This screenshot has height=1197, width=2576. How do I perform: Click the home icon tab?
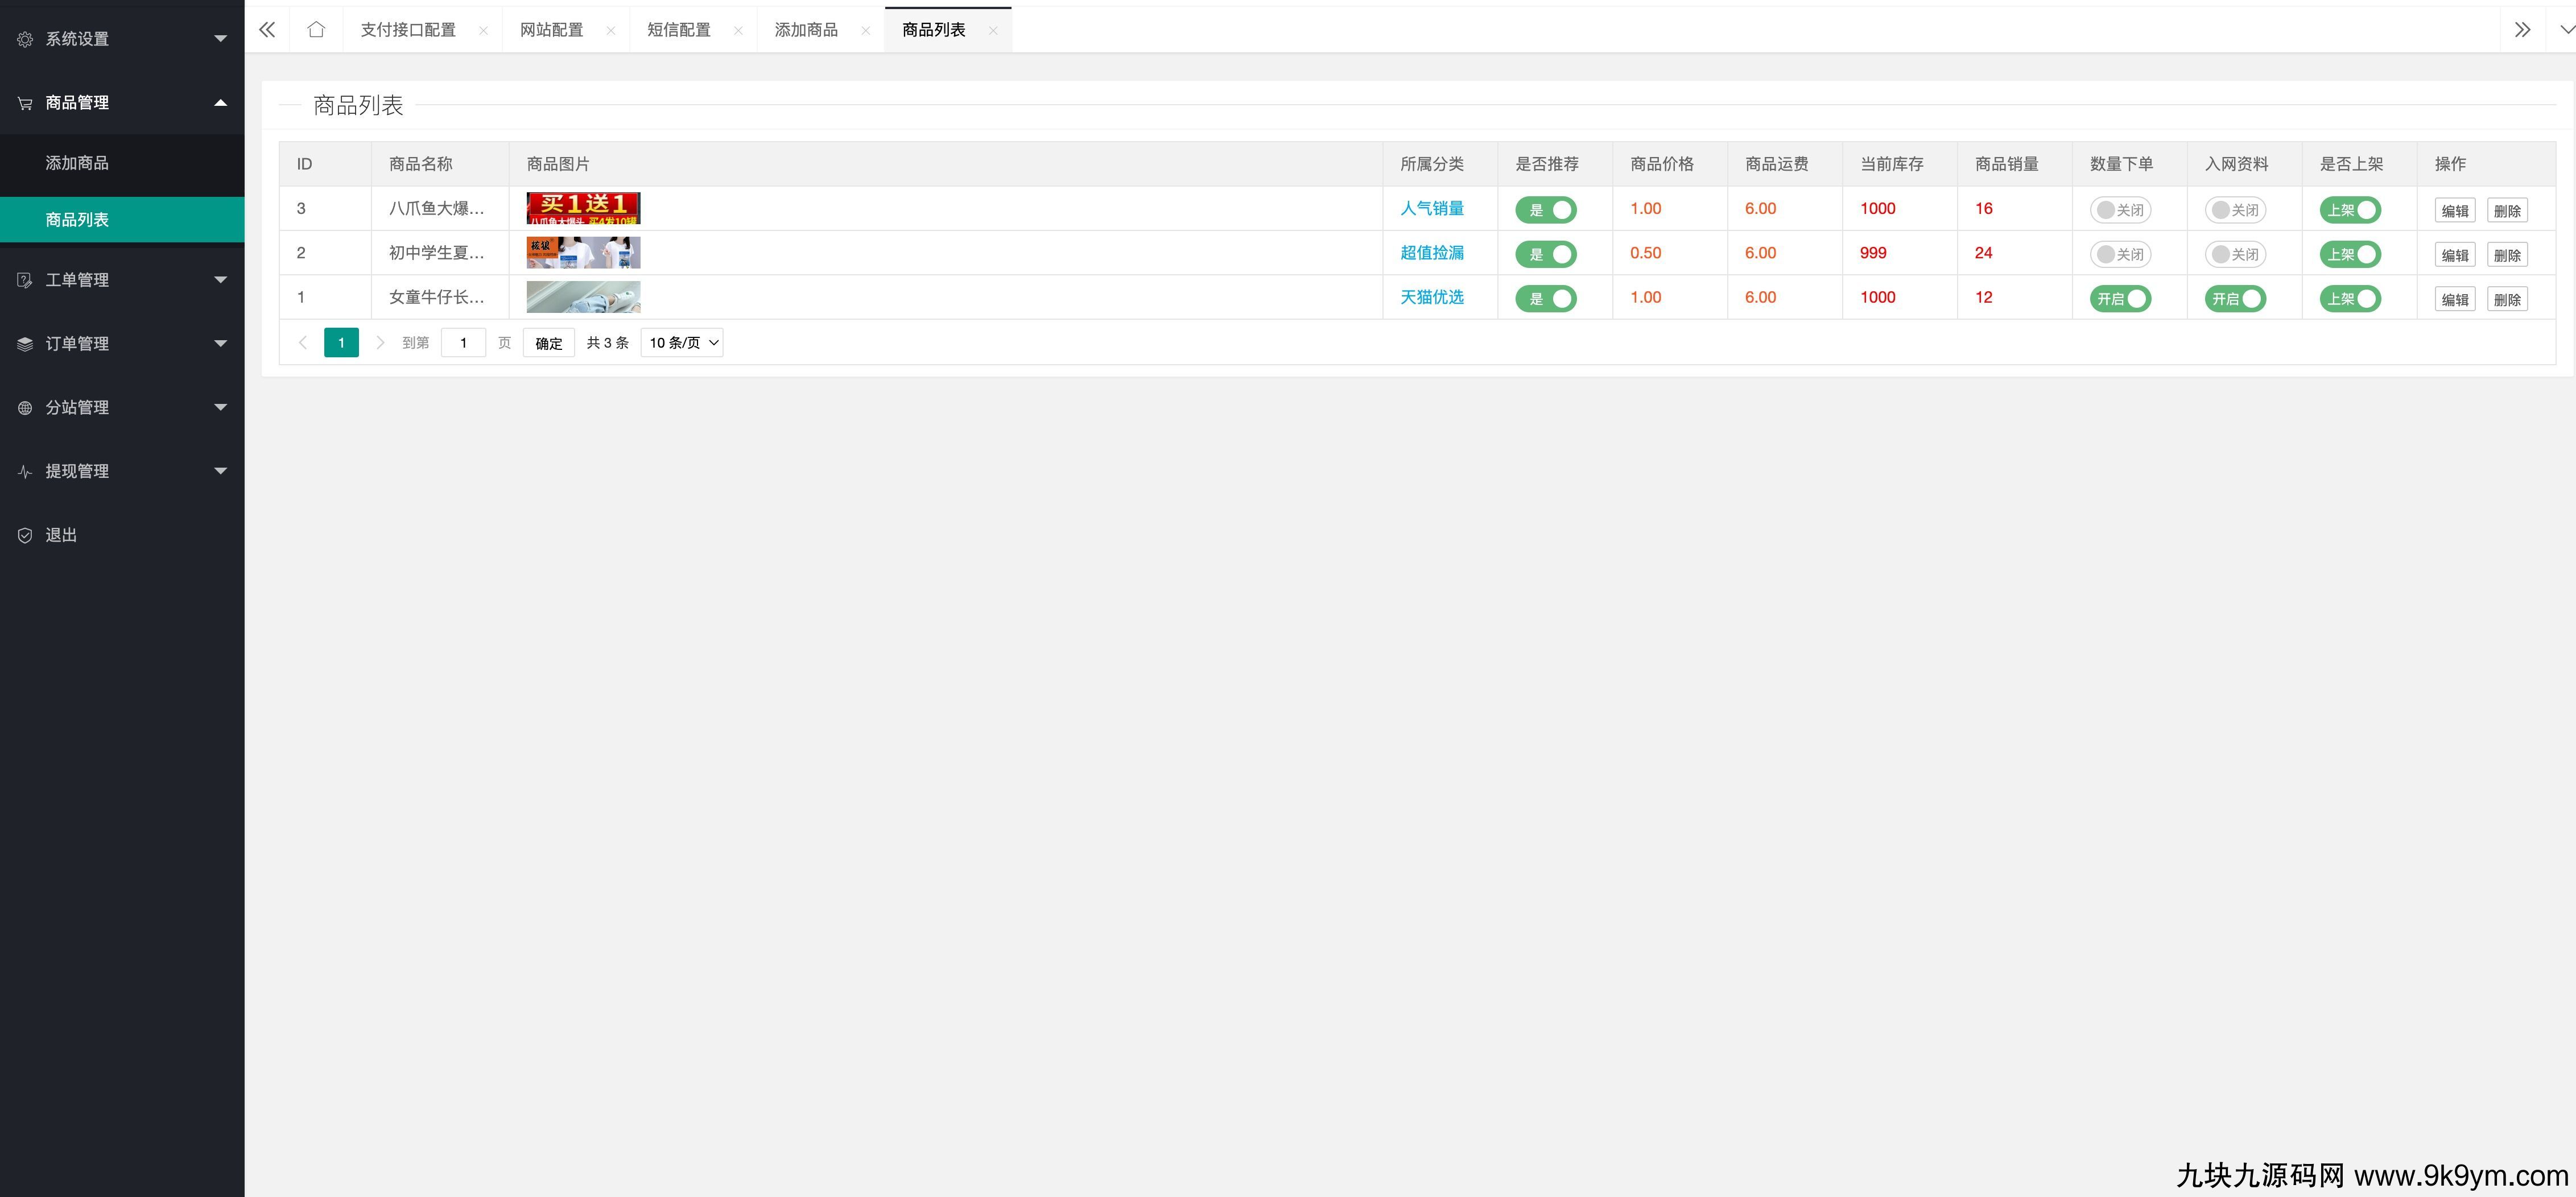pos(316,30)
